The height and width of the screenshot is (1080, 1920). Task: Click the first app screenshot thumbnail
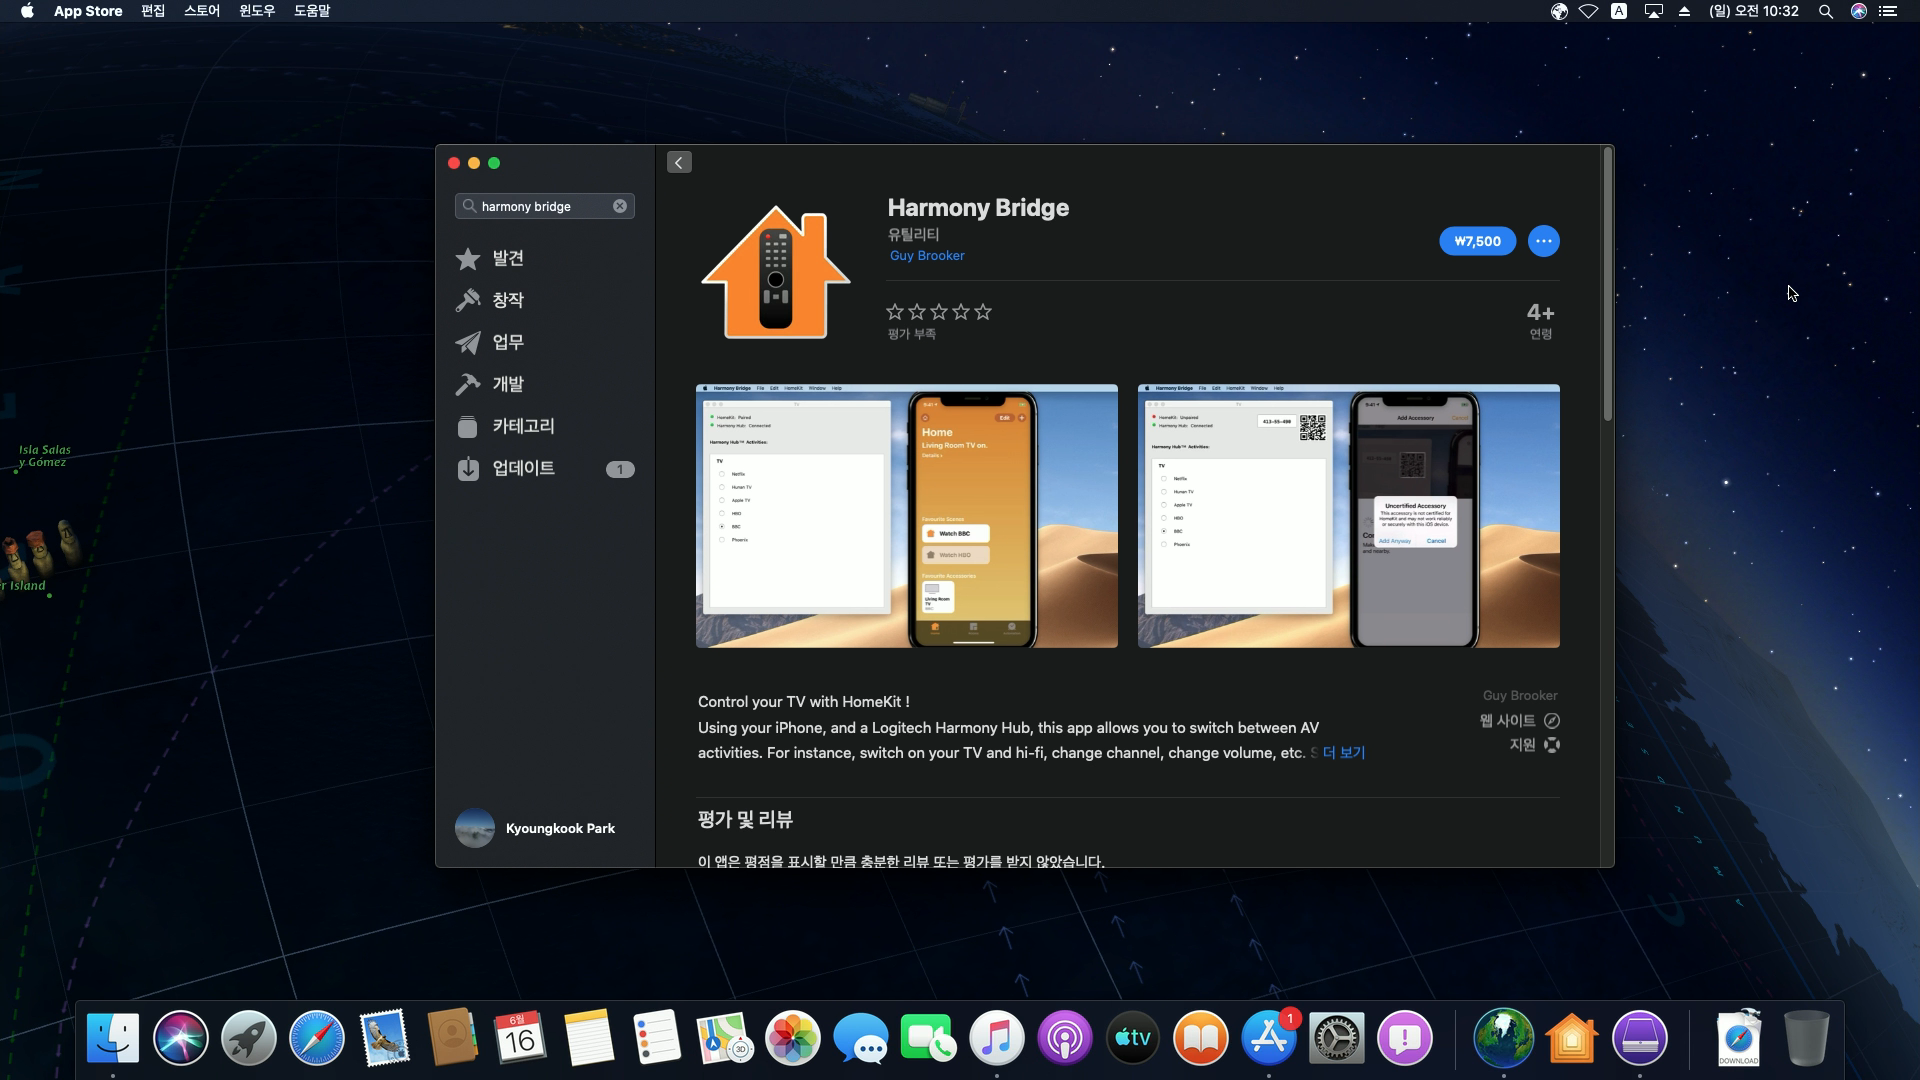pyautogui.click(x=906, y=516)
